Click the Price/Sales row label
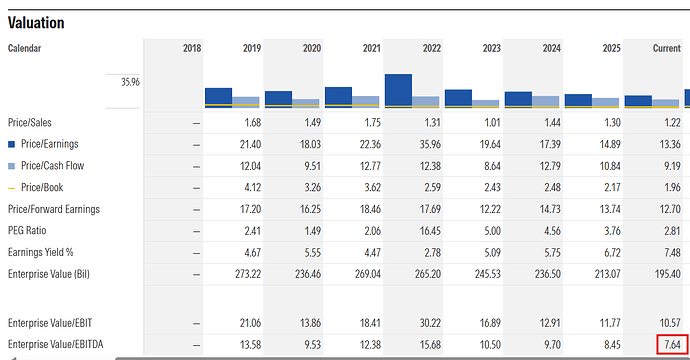 [x=29, y=122]
